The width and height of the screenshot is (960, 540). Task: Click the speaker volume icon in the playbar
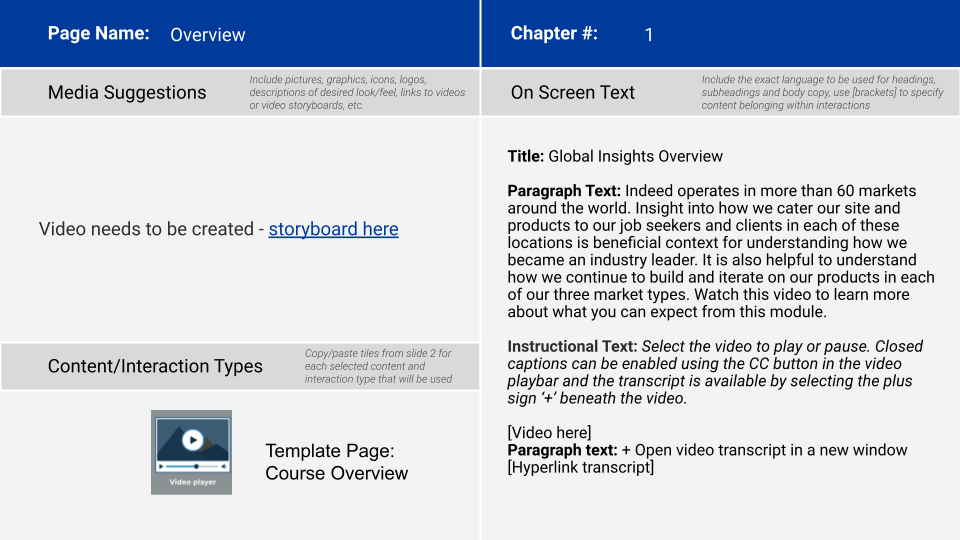coord(224,466)
